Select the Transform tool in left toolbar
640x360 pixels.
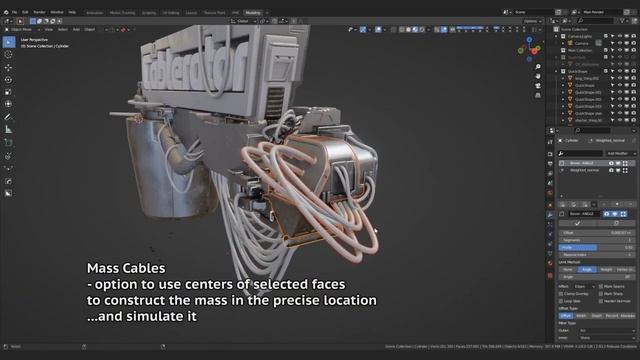[x=9, y=104]
